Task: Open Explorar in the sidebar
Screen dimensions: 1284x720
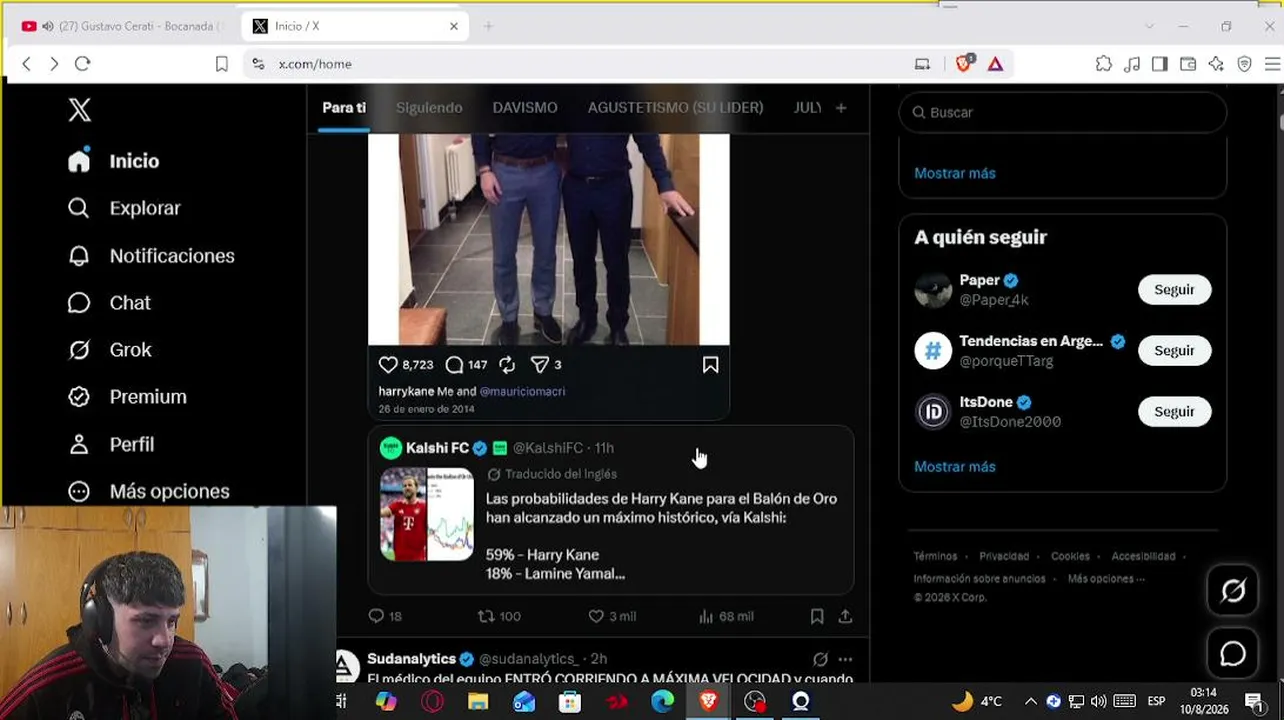Action: (124, 208)
